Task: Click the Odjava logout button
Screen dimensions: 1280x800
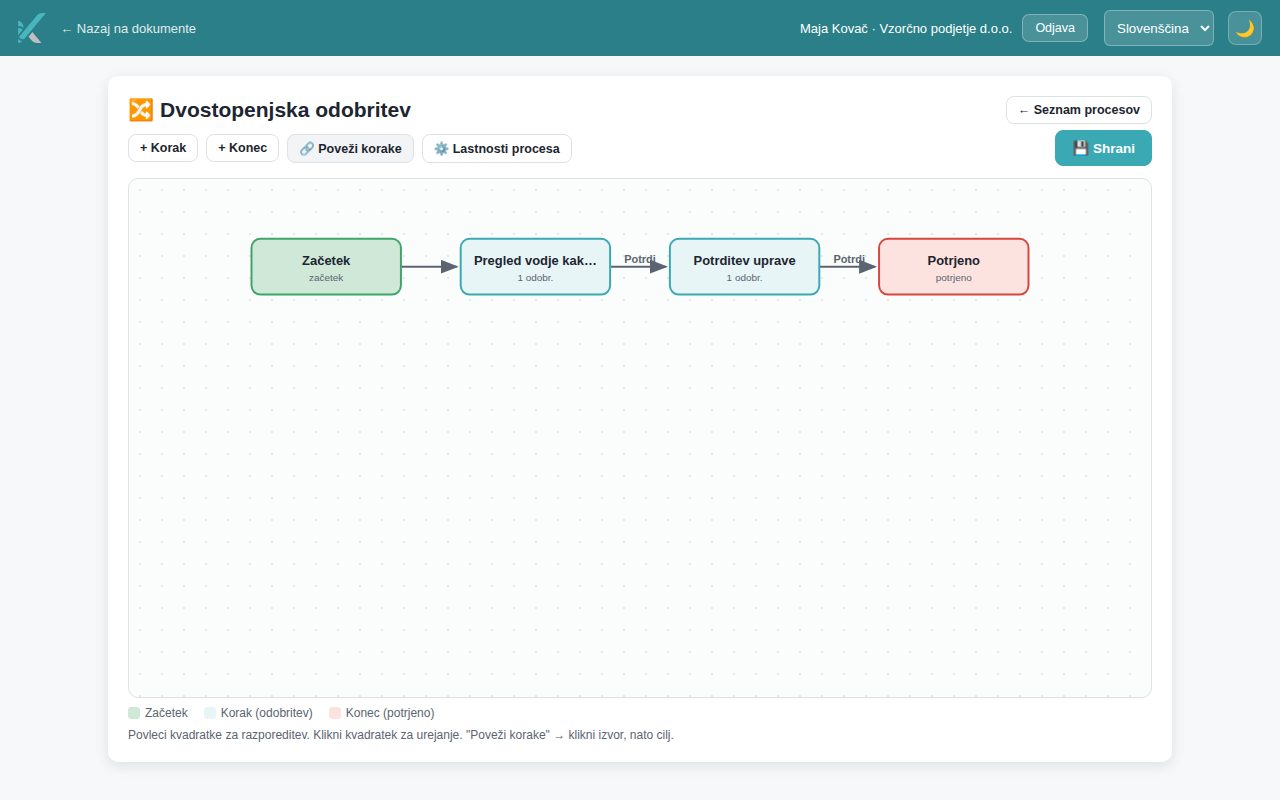Action: (1055, 28)
